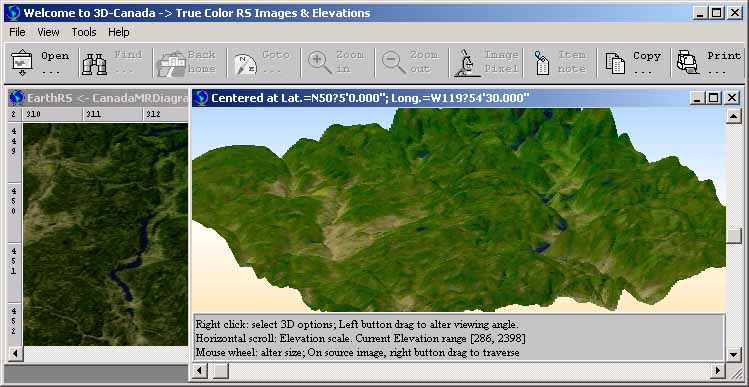
Task: Click the Open toolbar icon
Action: click(x=21, y=63)
